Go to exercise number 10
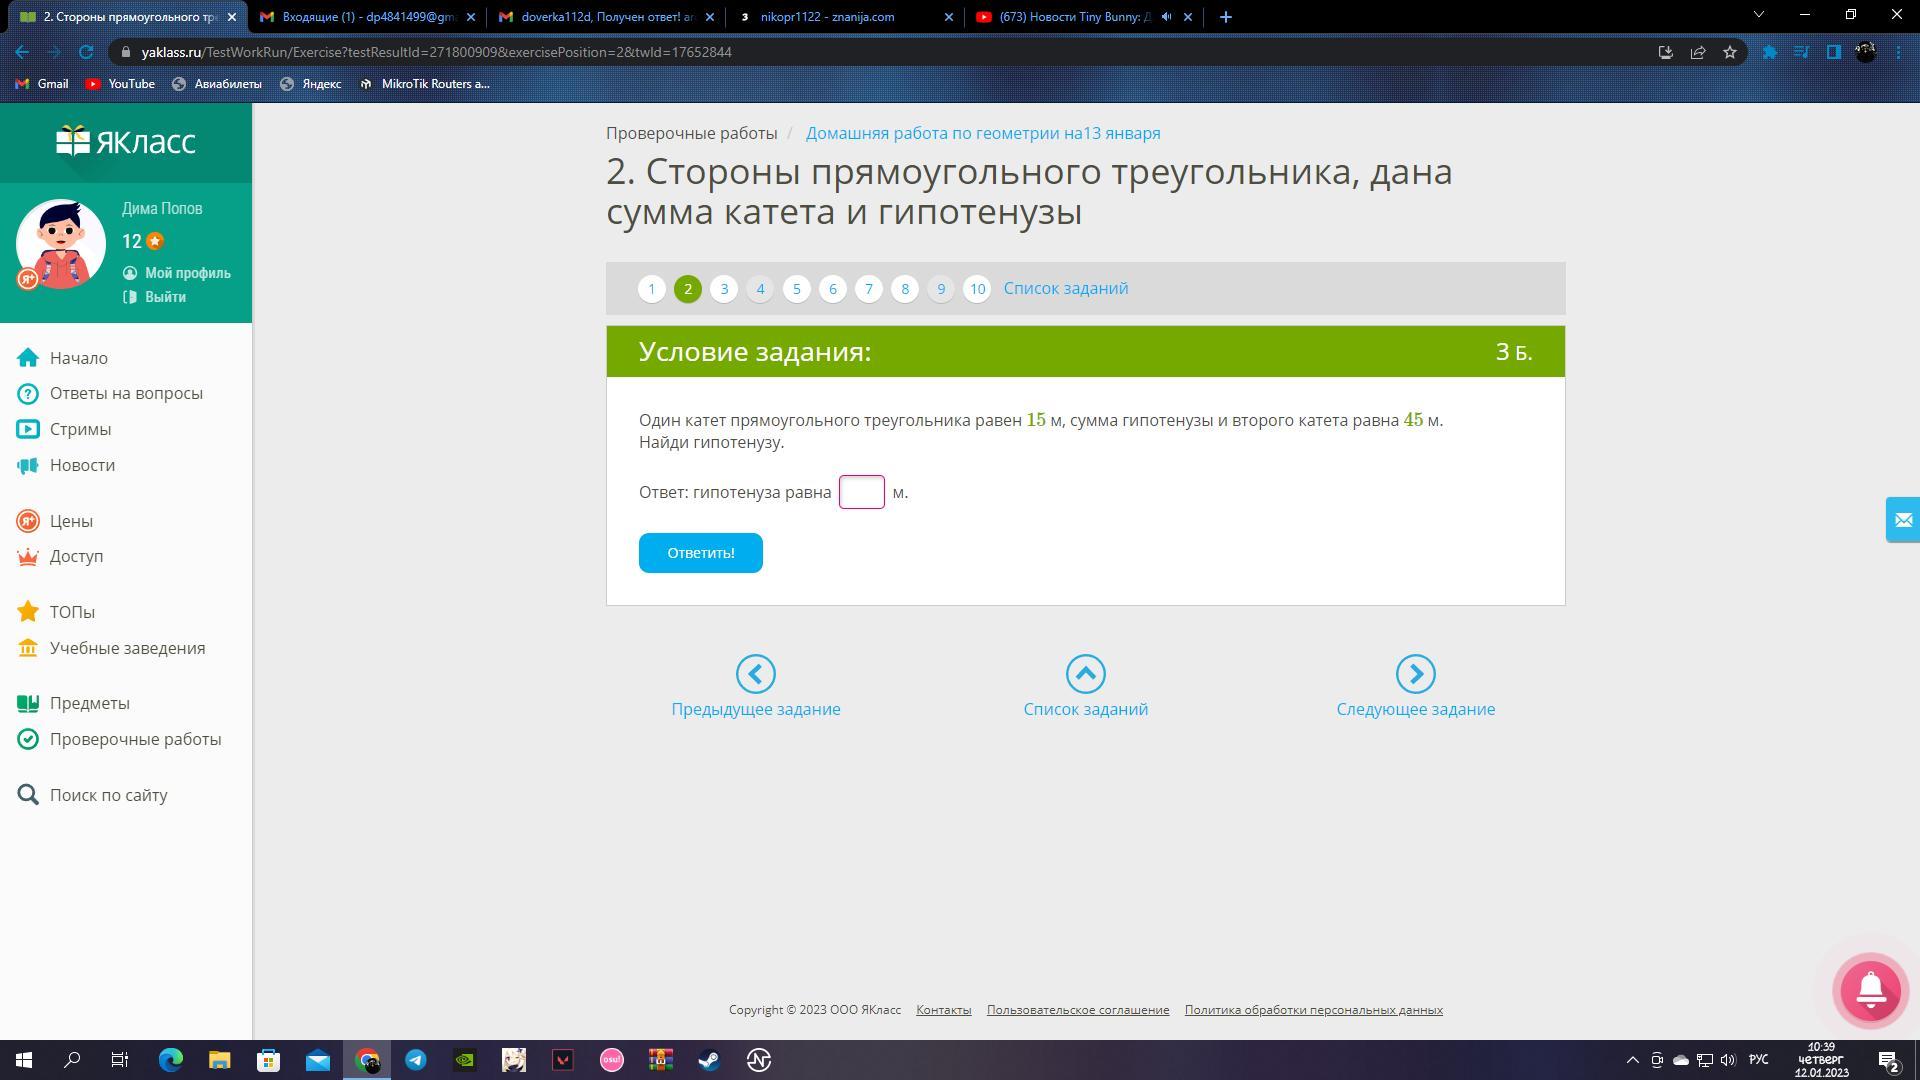The image size is (1920, 1080). (x=977, y=289)
